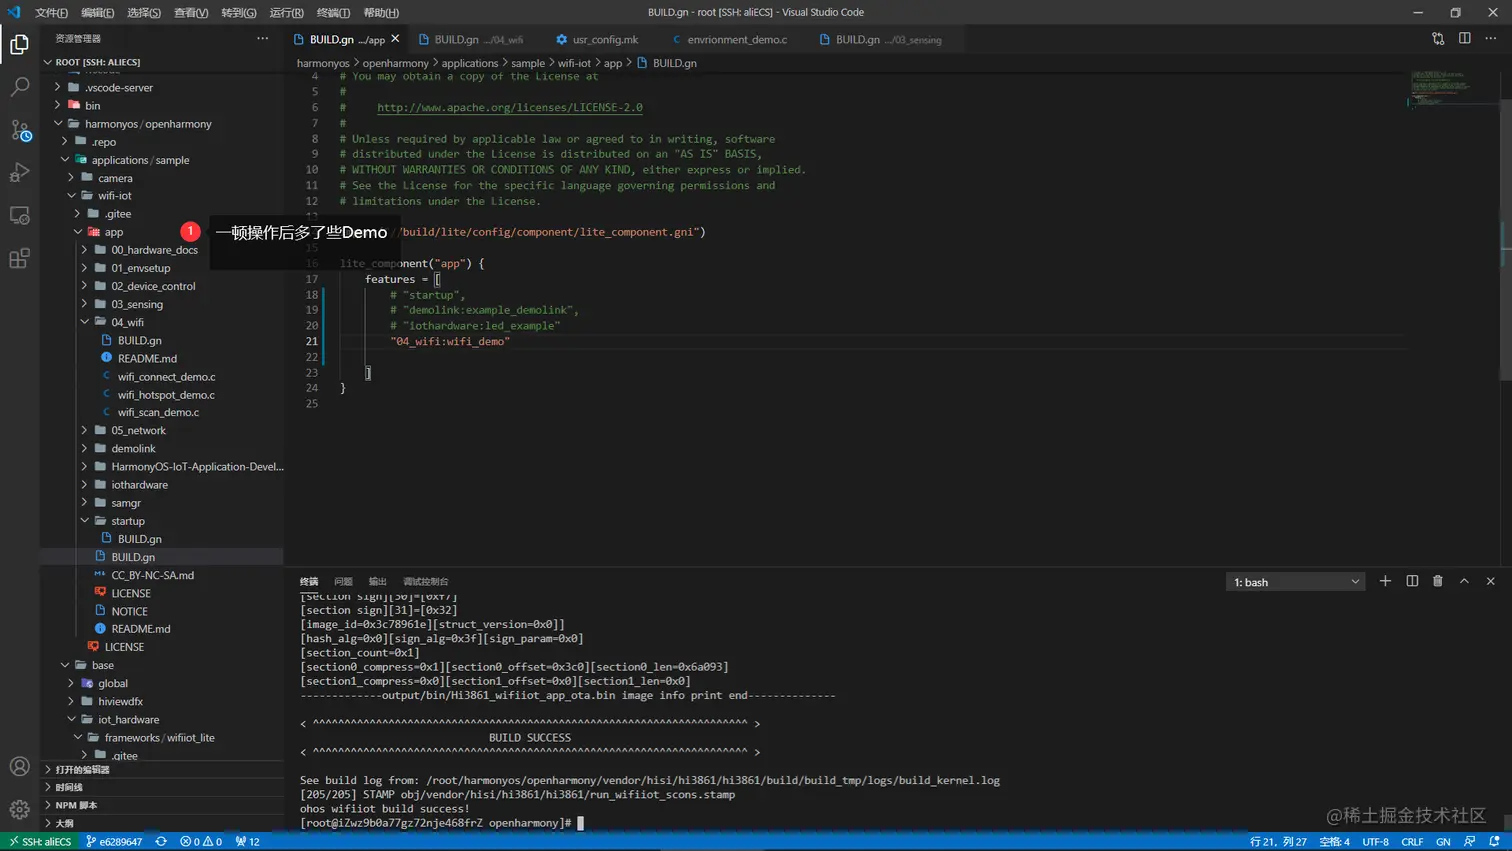Viewport: 1512px width, 851px height.
Task: Expand the NPM 脚本 section
Action: (162, 805)
